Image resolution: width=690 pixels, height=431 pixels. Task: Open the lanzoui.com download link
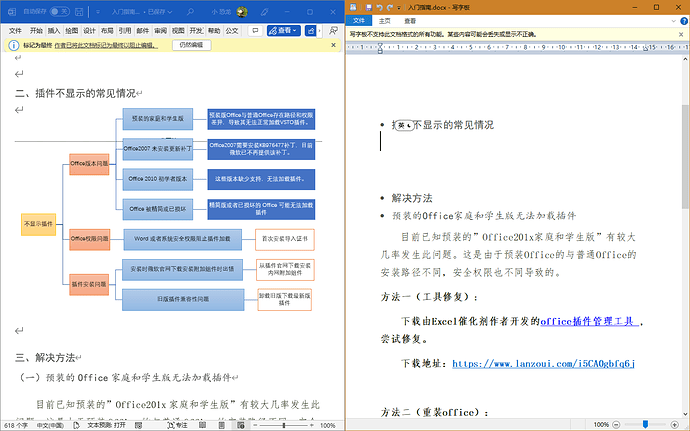point(544,363)
